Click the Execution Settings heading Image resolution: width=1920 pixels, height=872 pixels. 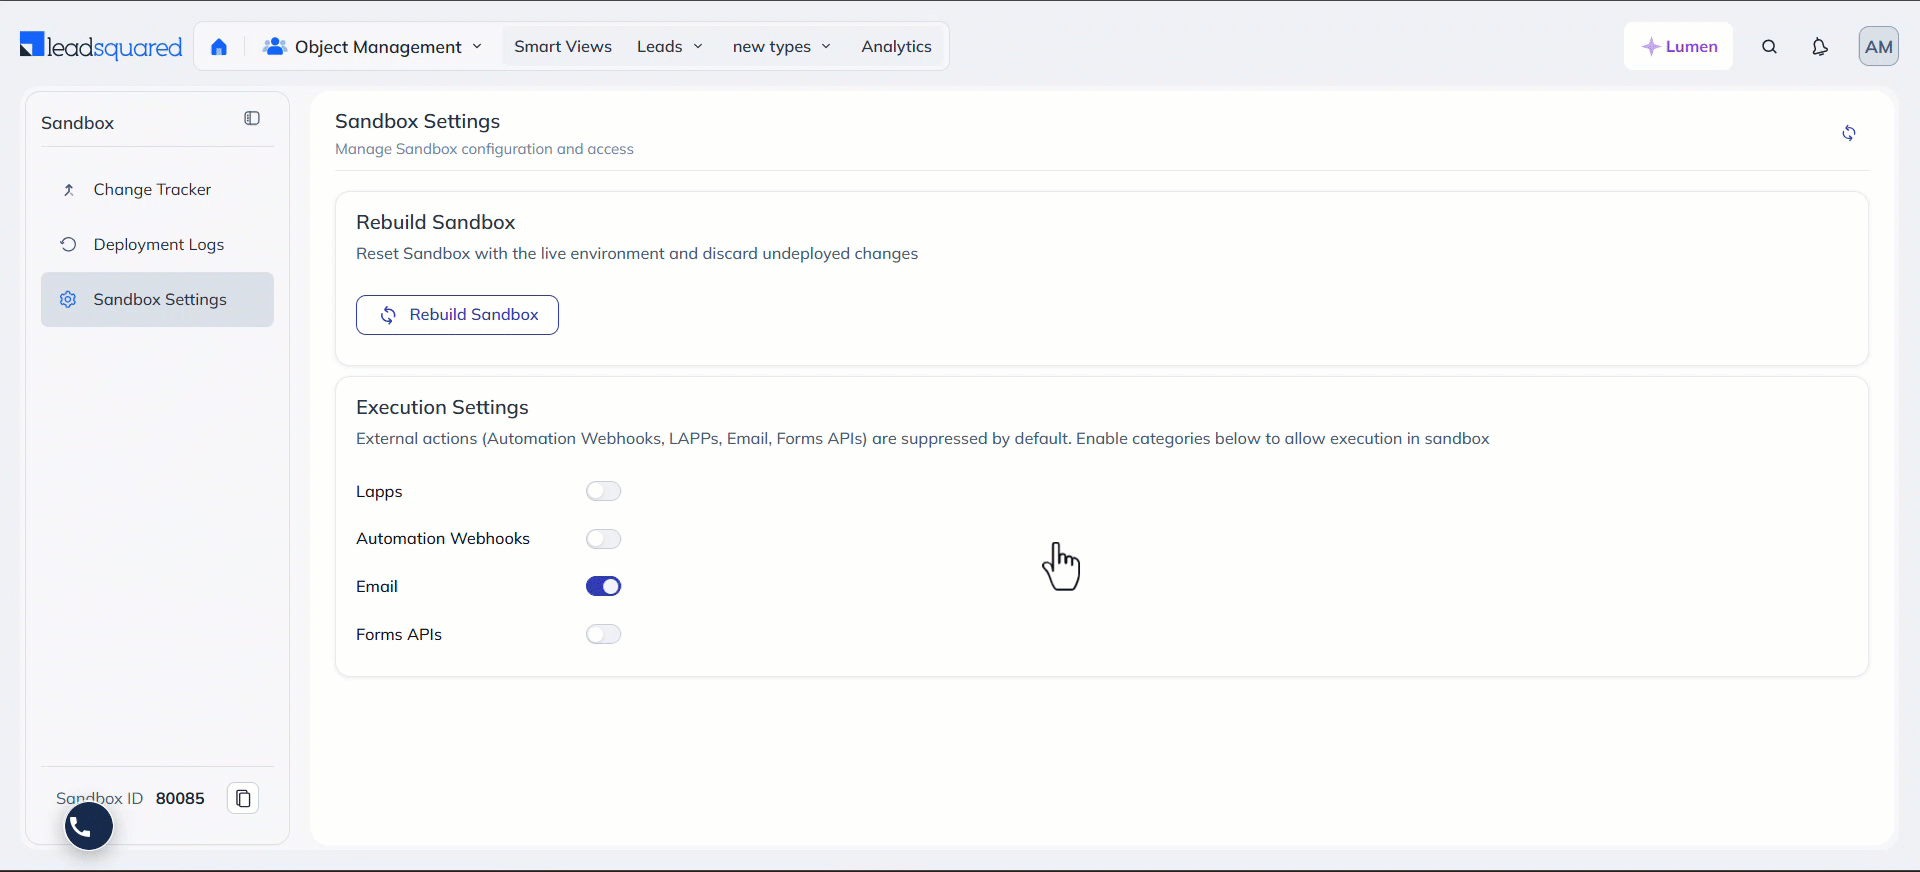[442, 407]
